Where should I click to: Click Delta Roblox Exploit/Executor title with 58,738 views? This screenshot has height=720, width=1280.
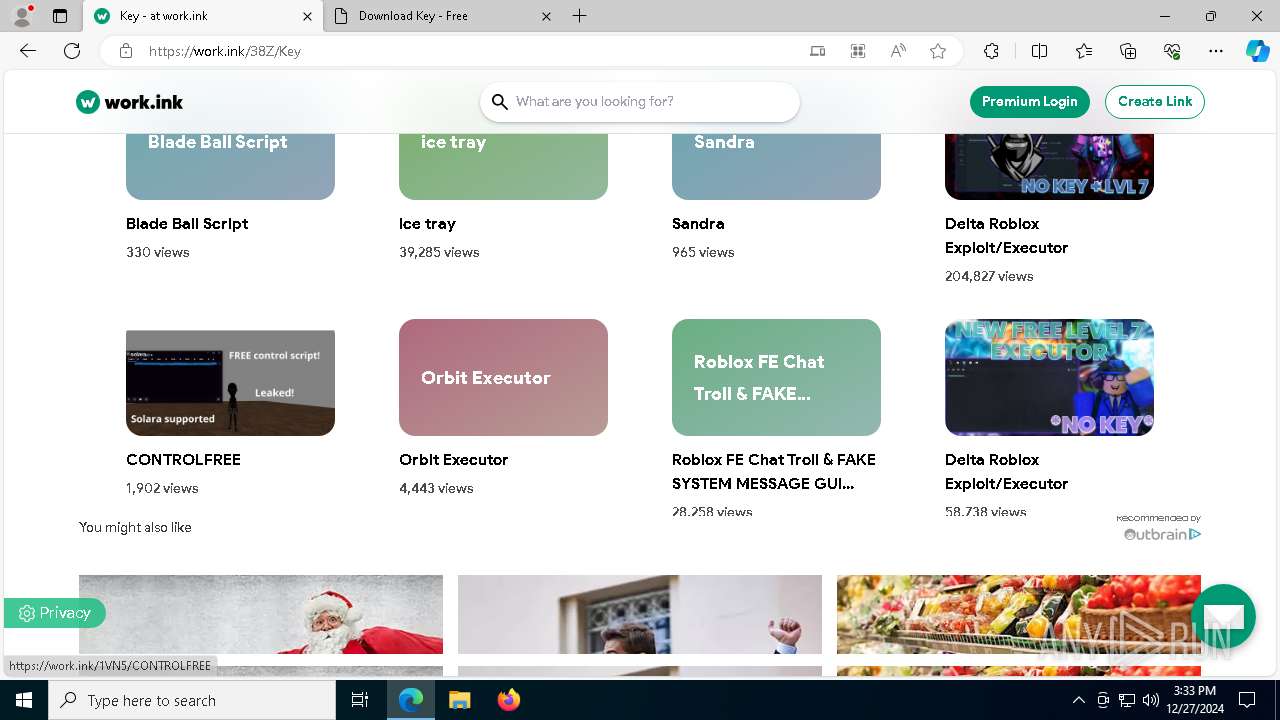[1006, 472]
